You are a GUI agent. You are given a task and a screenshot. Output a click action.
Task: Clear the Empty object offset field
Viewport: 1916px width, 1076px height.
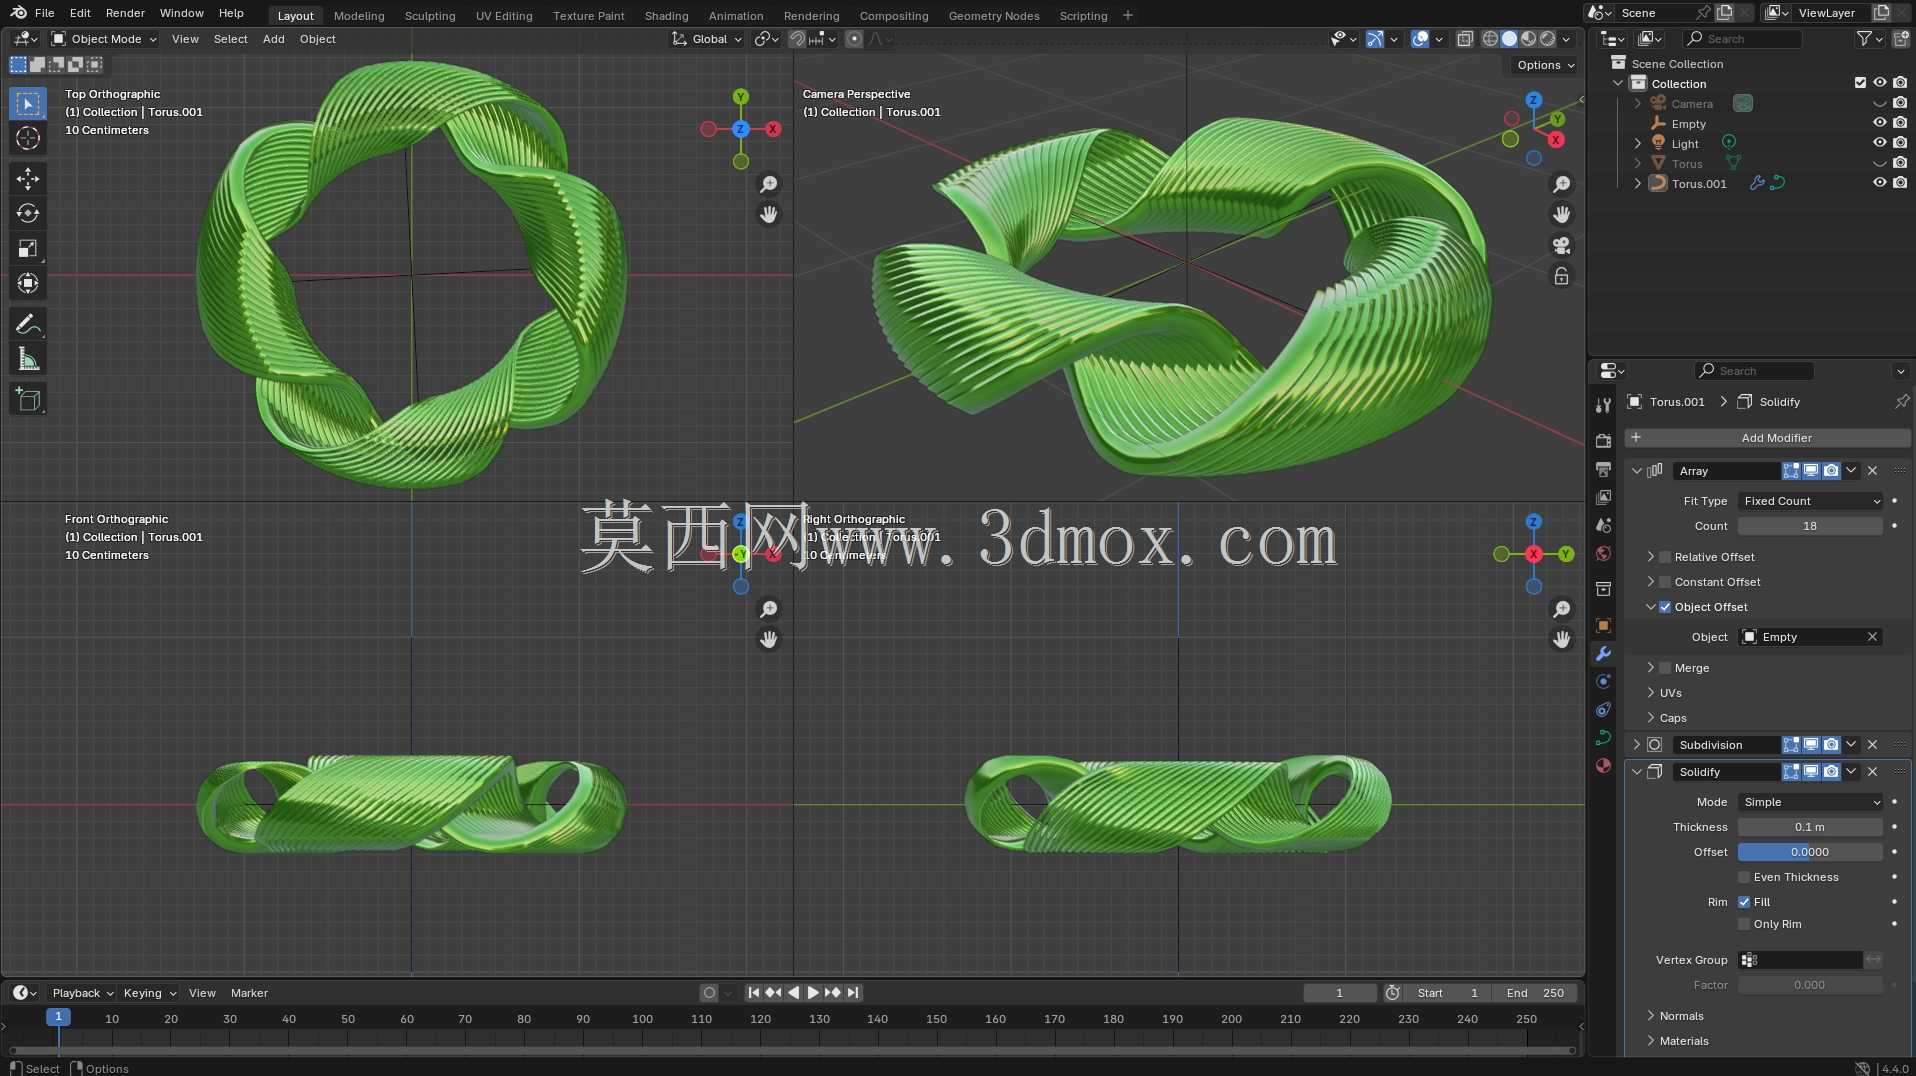click(1873, 637)
